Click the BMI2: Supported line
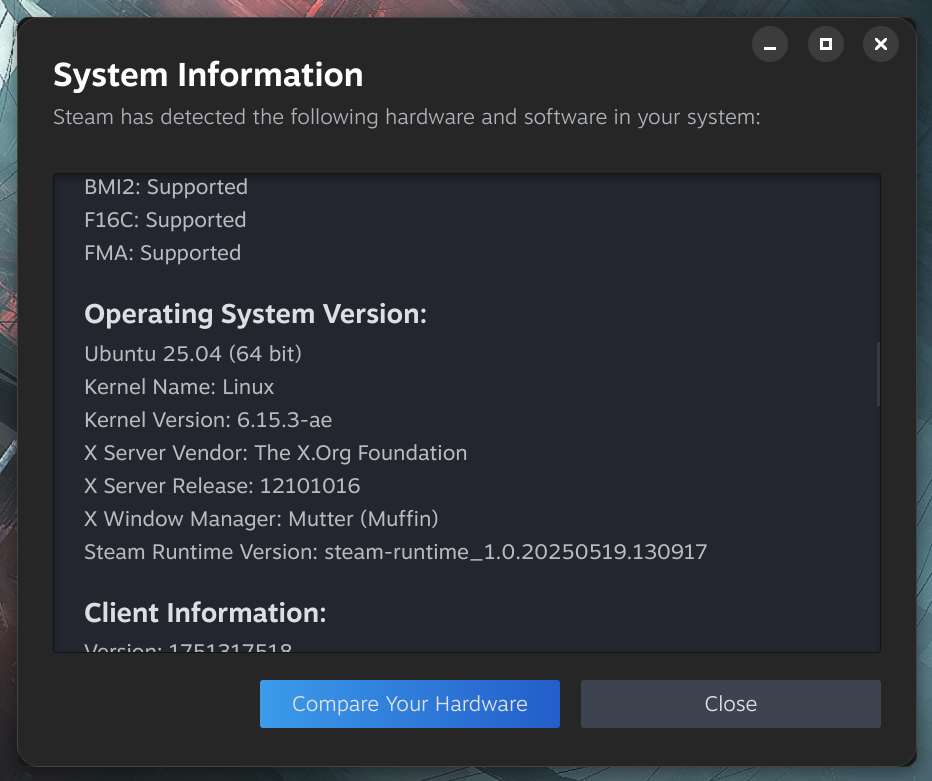Screen dimensions: 932x781 tap(166, 187)
